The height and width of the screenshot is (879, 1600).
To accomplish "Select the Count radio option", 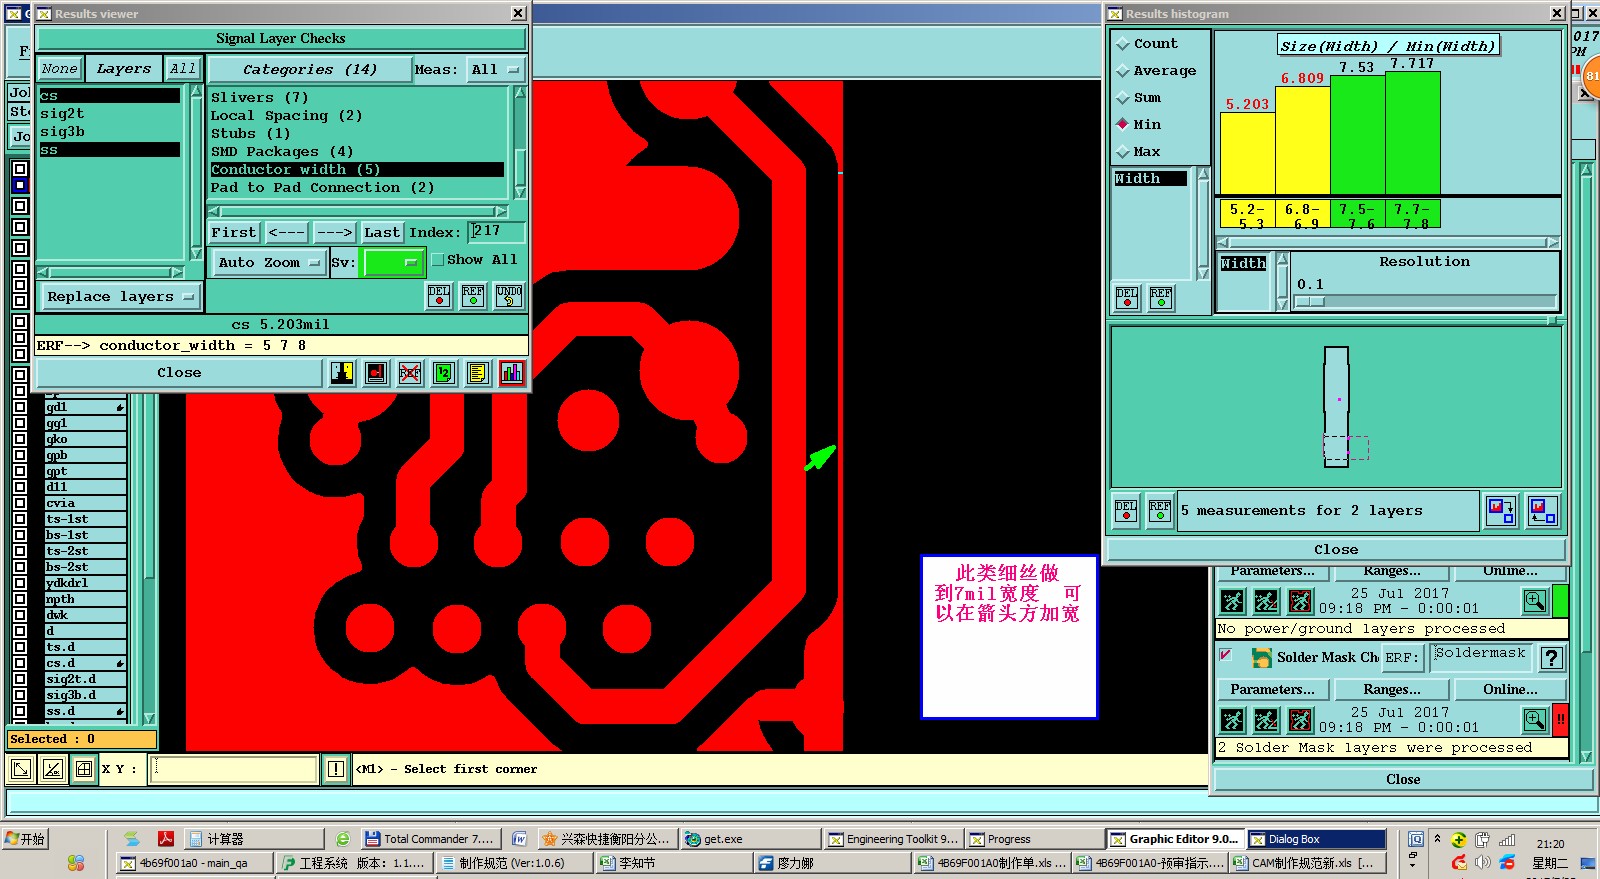I will pyautogui.click(x=1123, y=44).
